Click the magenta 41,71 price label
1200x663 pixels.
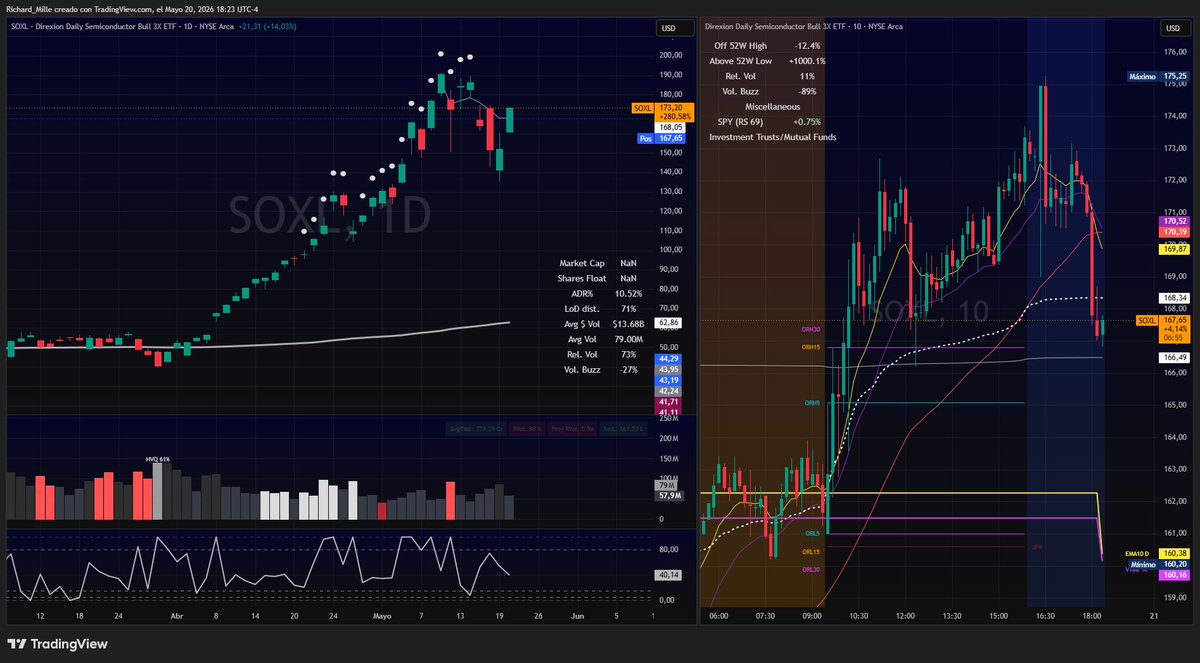[668, 401]
